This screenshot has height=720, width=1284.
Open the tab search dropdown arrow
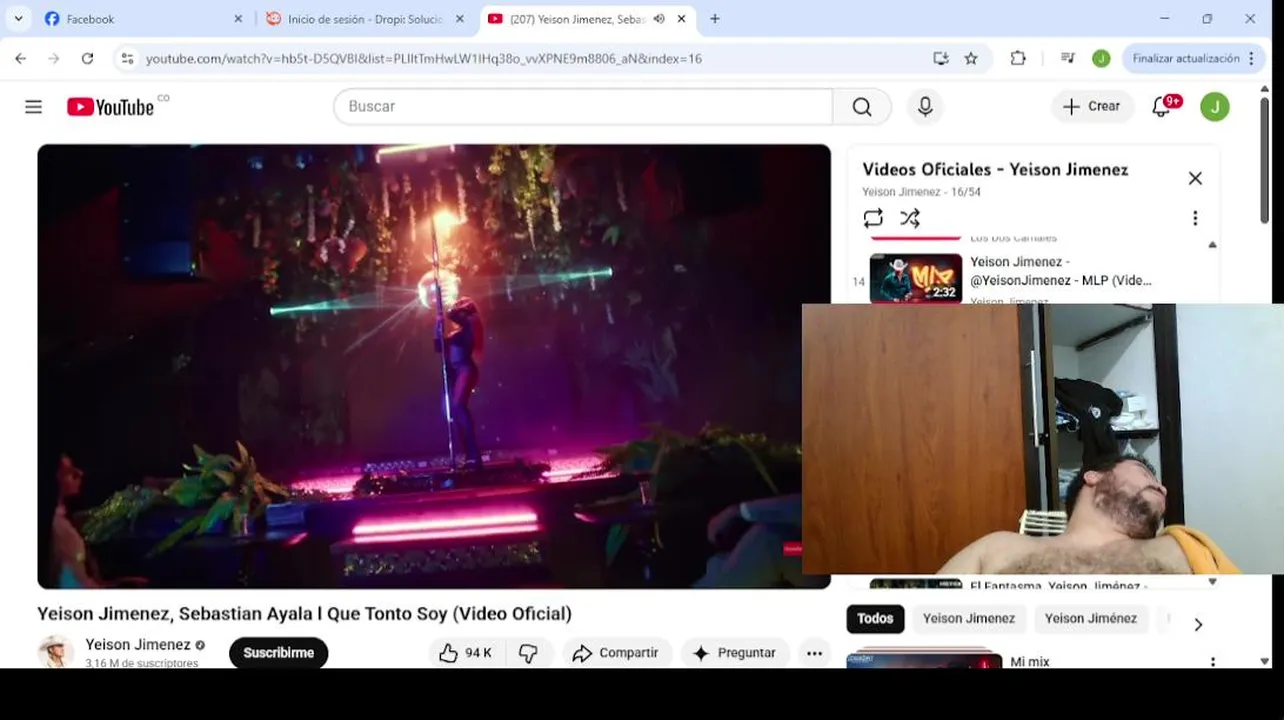click(x=18, y=19)
